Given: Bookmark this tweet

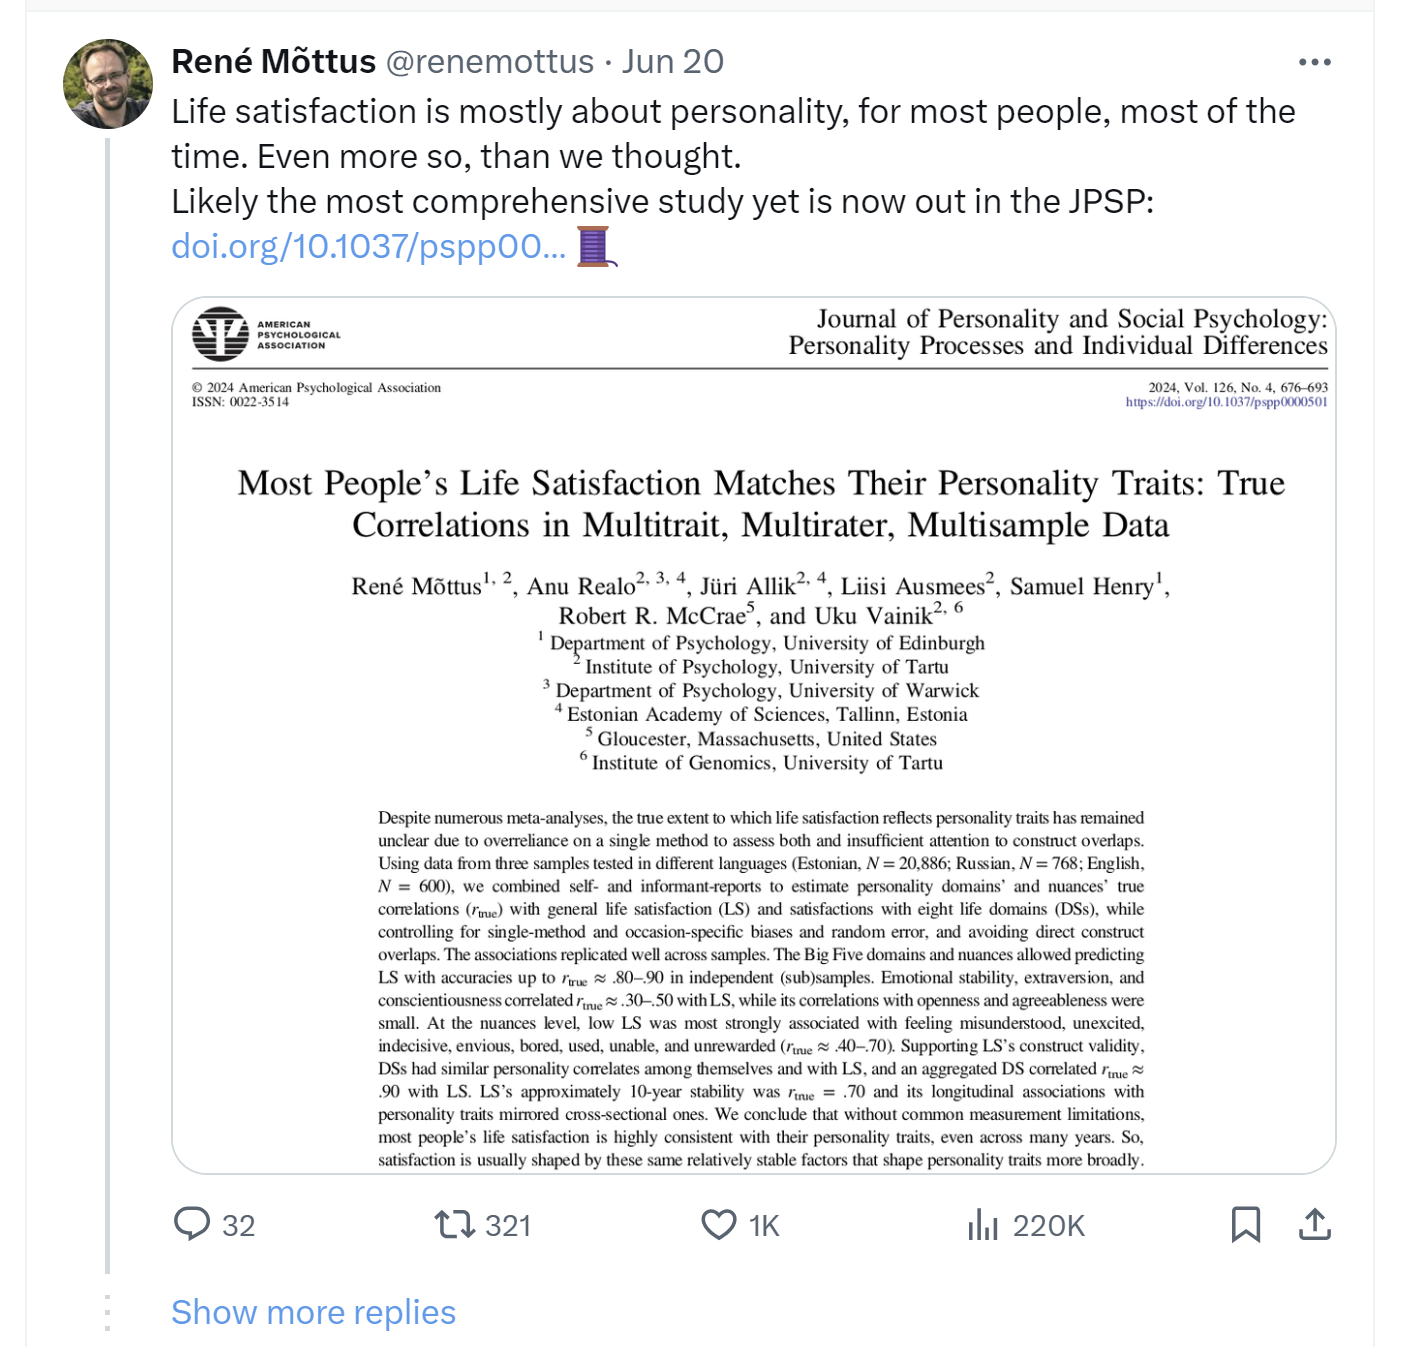Looking at the screenshot, I should [x=1245, y=1224].
